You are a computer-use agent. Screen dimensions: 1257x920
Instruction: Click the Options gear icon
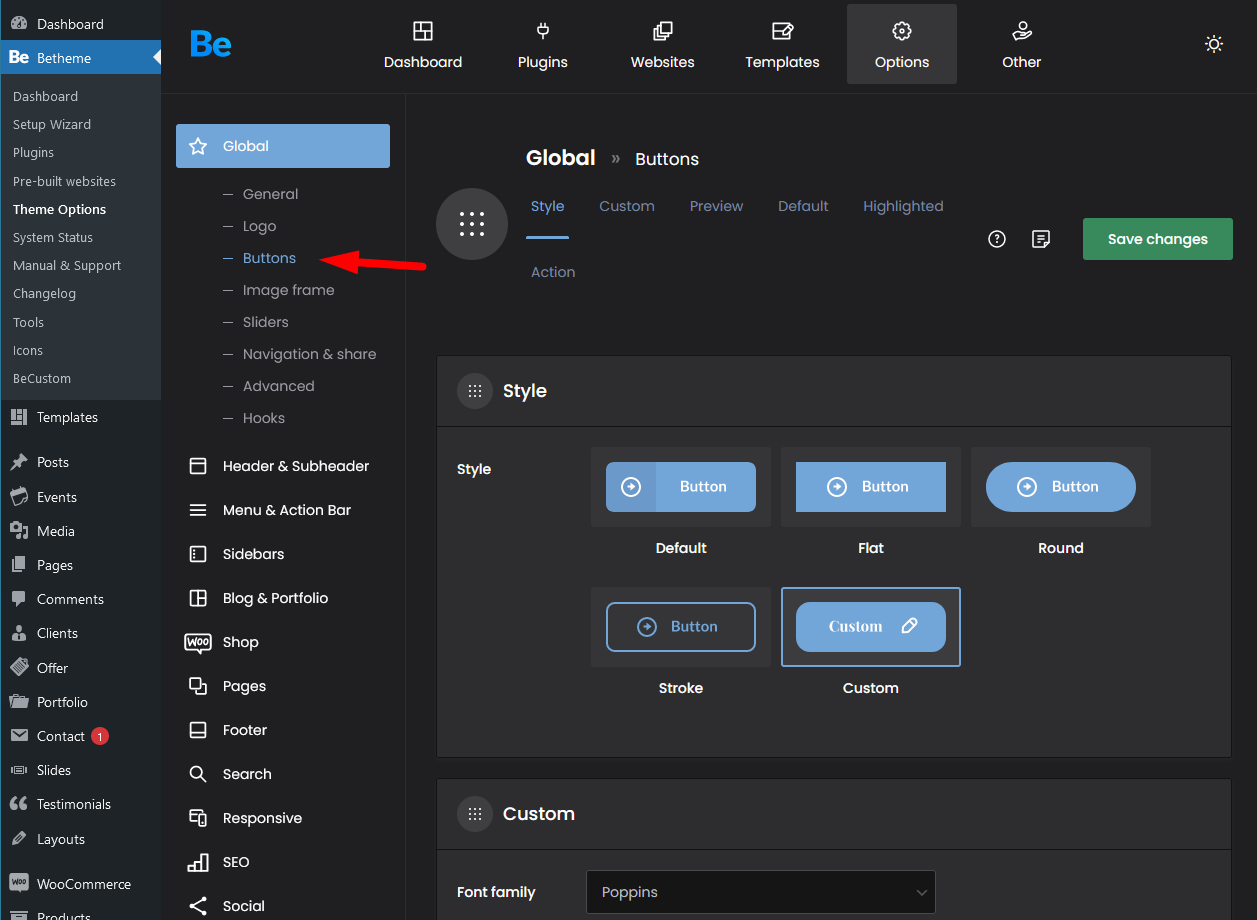902,31
